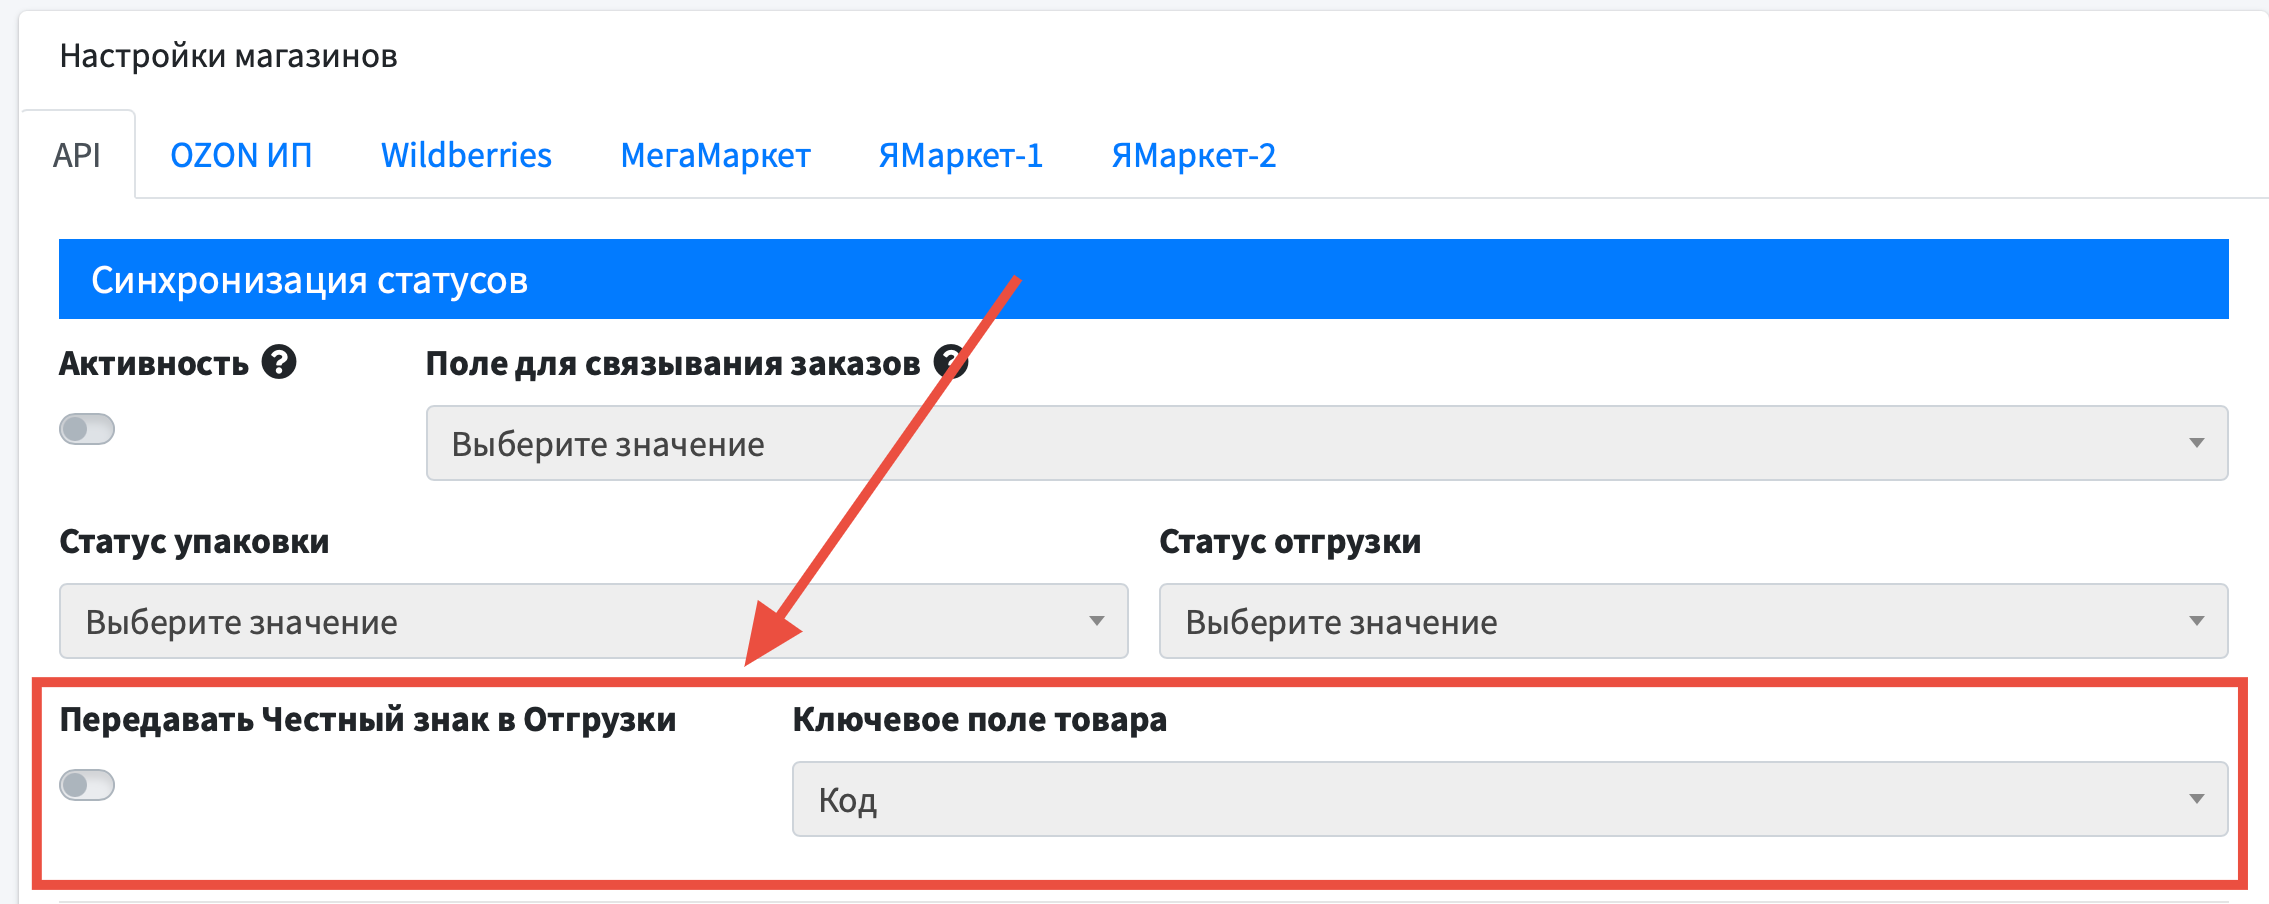2269x904 pixels.
Task: Select the API tab
Action: coord(77,155)
